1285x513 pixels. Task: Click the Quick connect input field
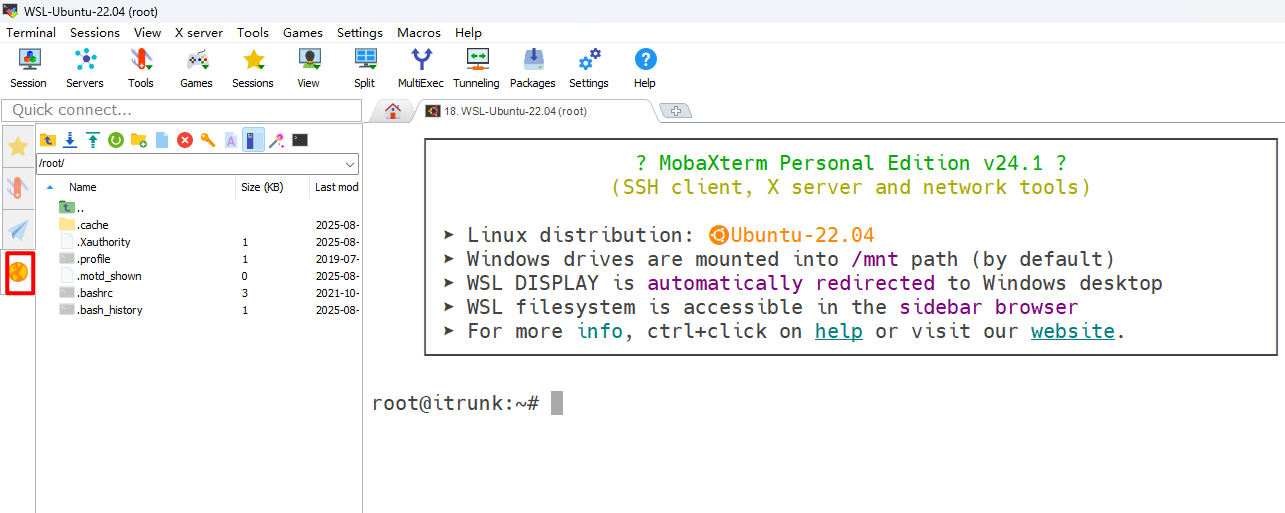(x=182, y=110)
